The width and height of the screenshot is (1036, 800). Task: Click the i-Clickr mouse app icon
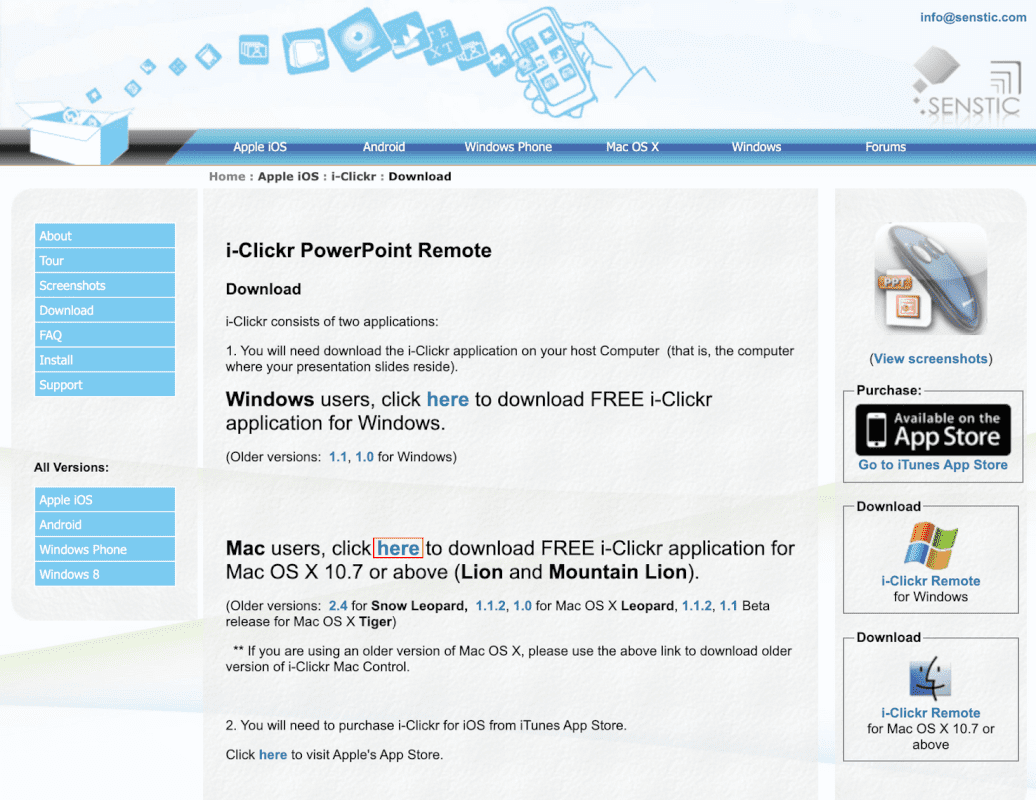point(930,279)
